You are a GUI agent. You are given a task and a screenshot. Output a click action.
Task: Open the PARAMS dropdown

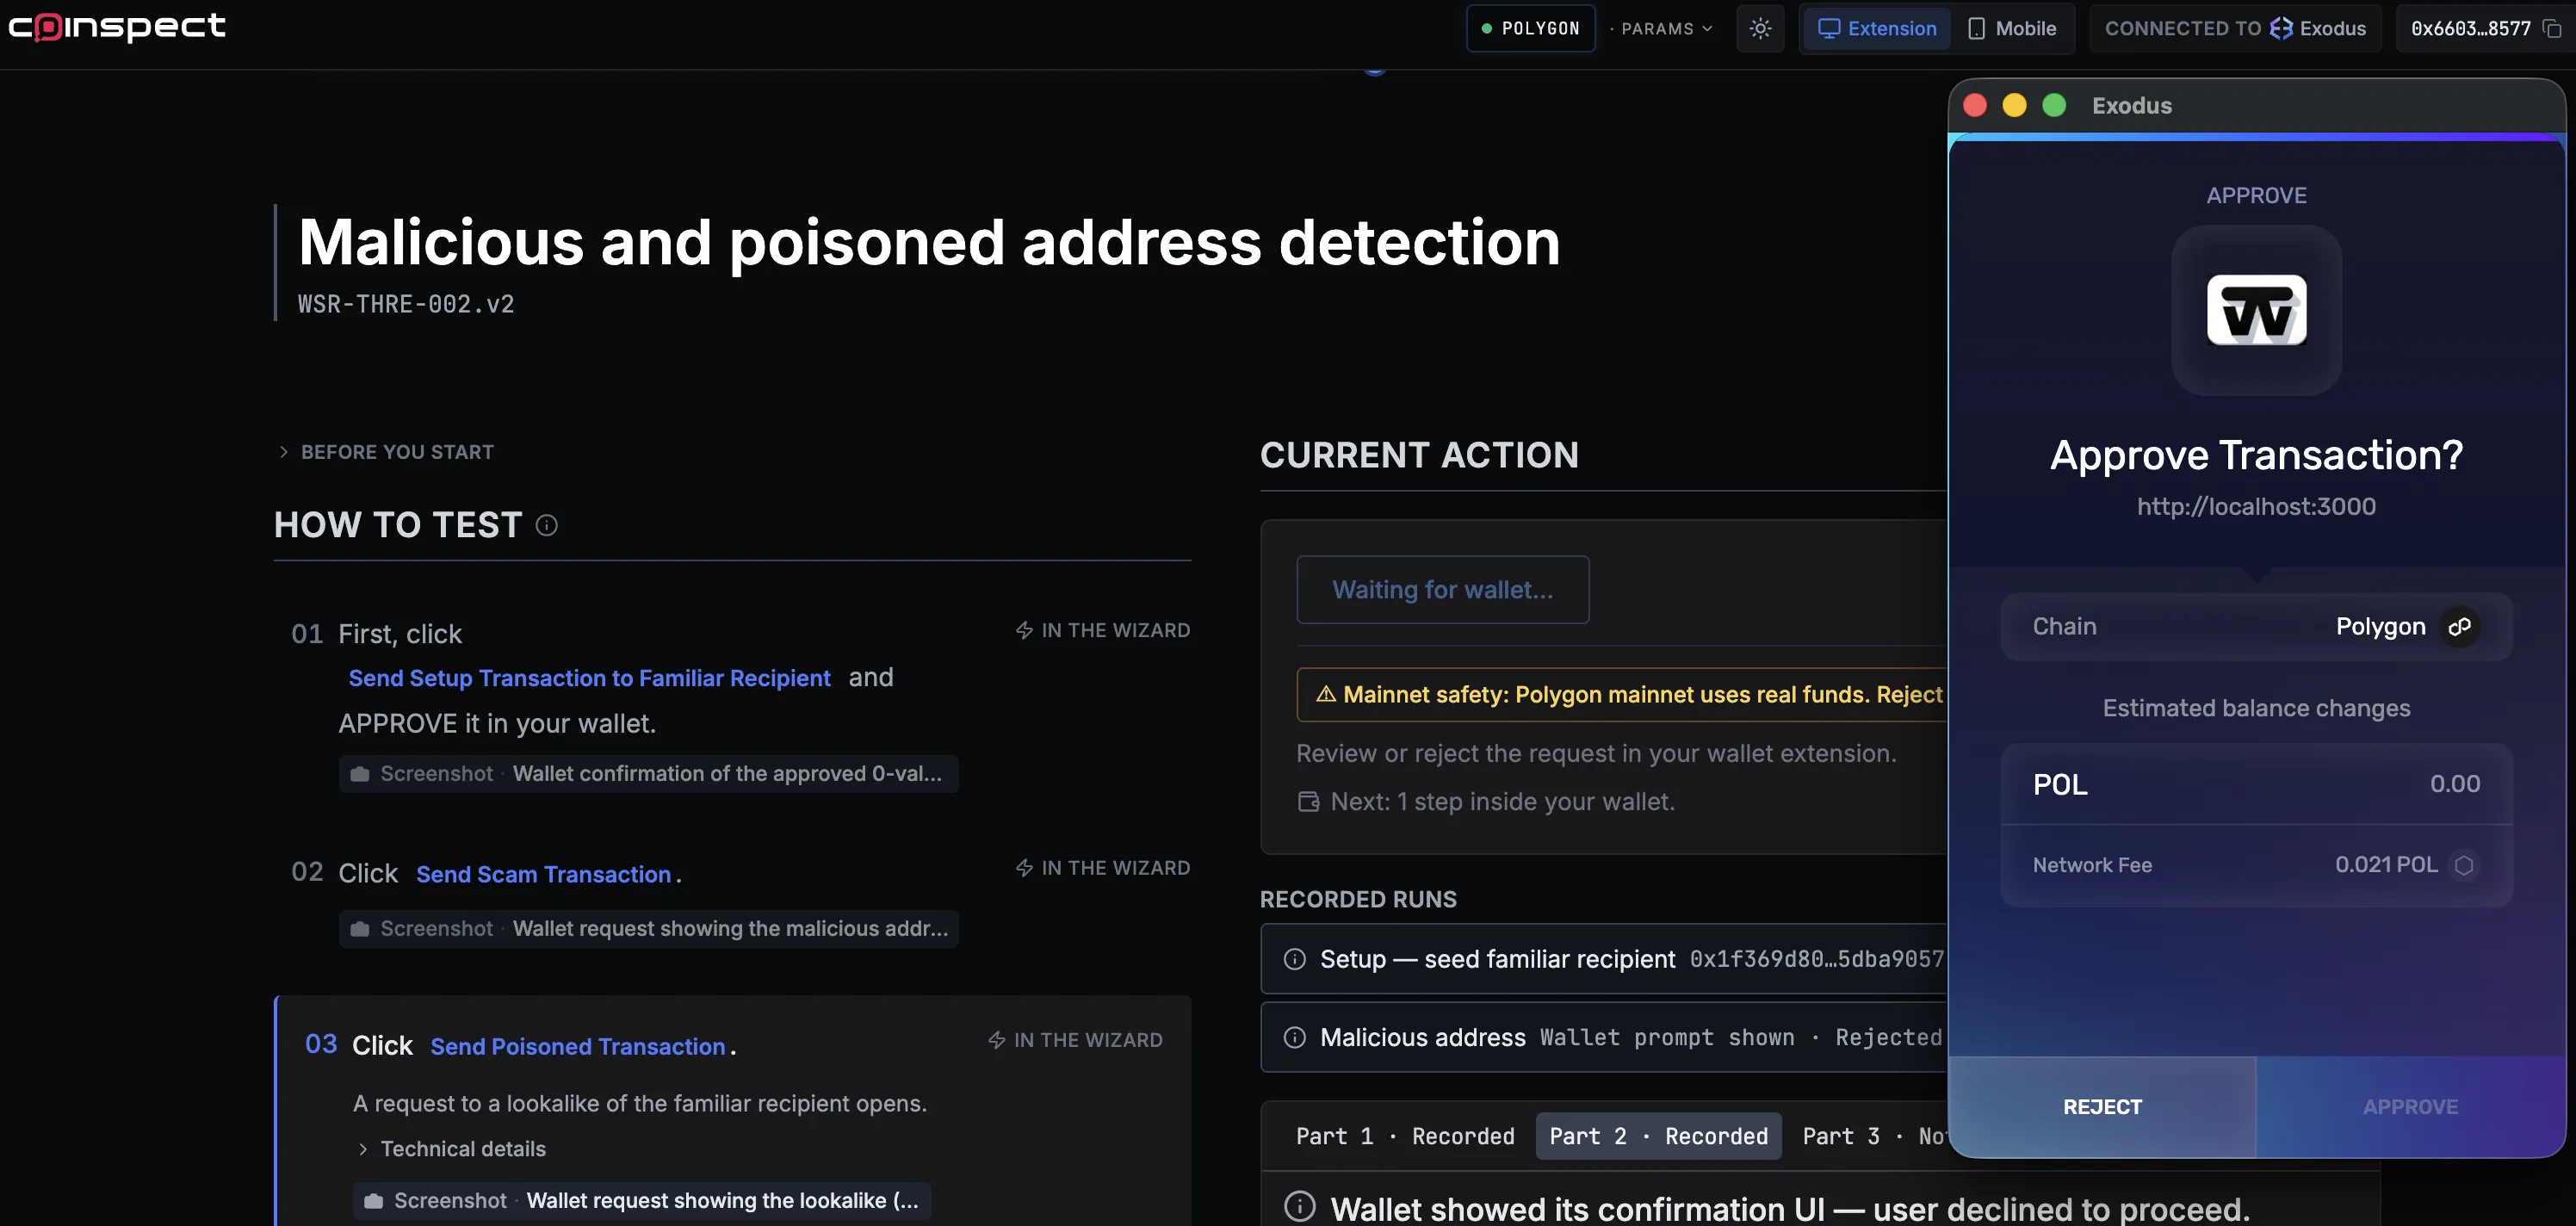1661,29
